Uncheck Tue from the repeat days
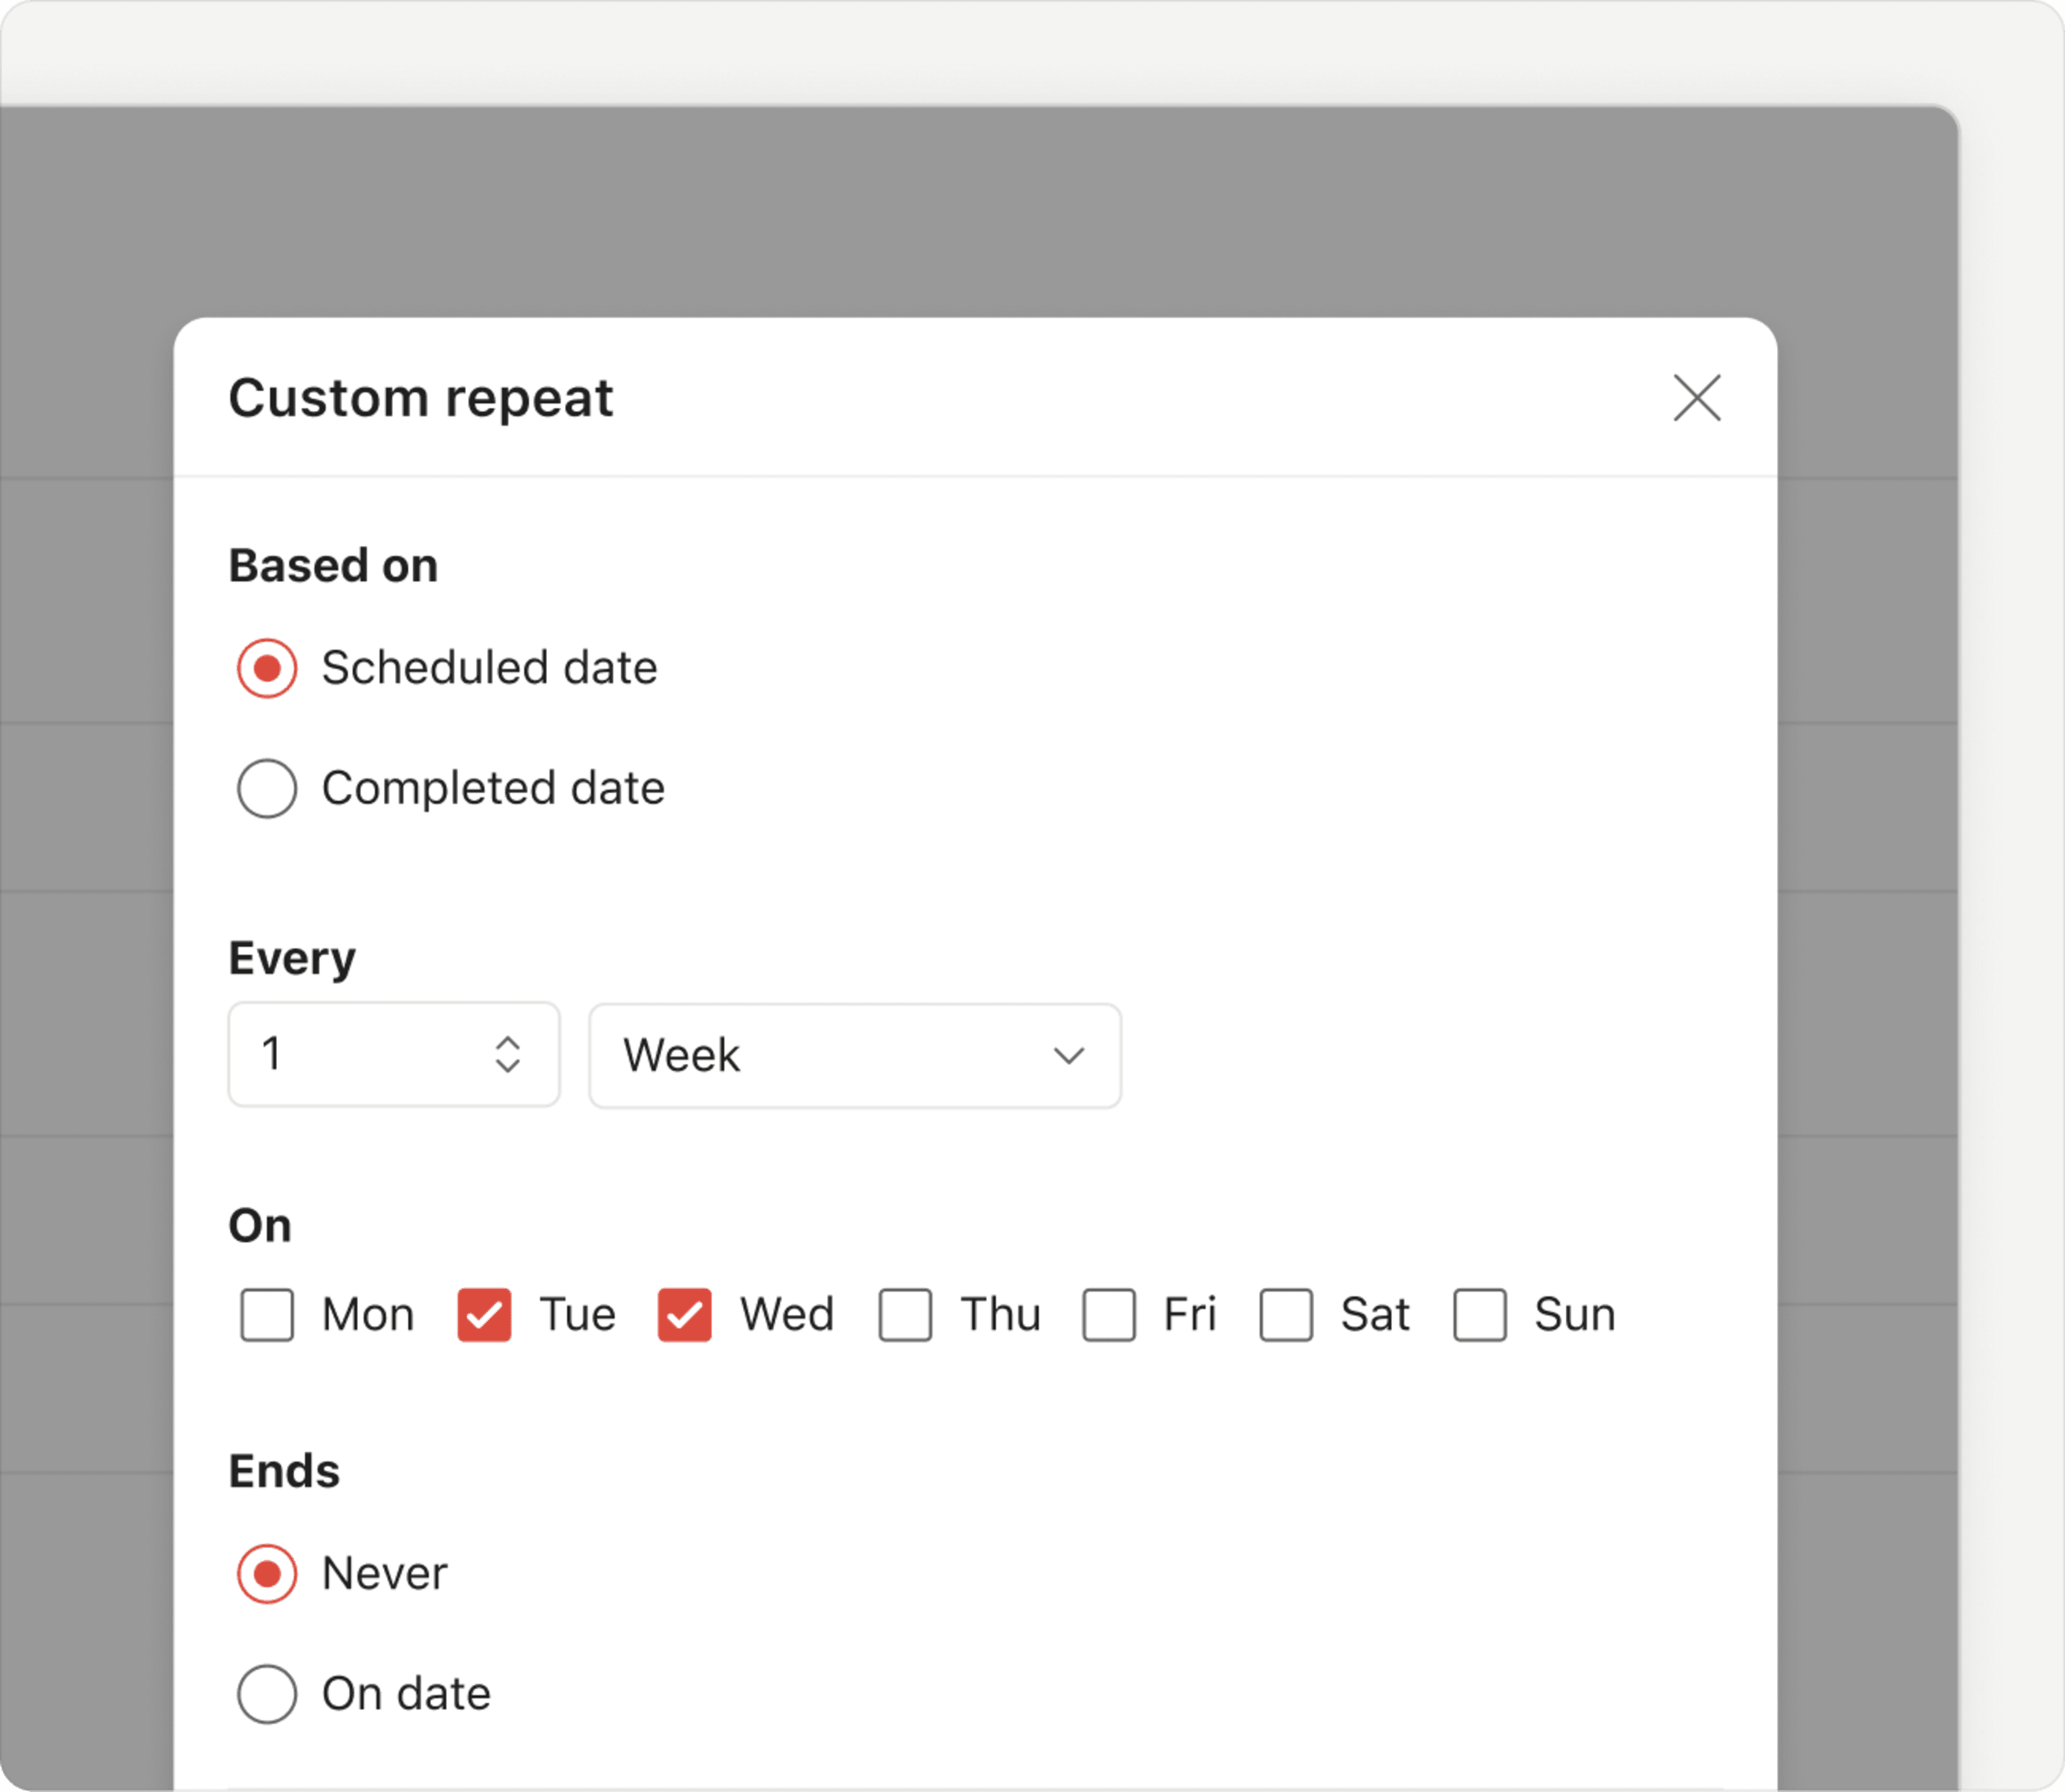 coord(484,1315)
